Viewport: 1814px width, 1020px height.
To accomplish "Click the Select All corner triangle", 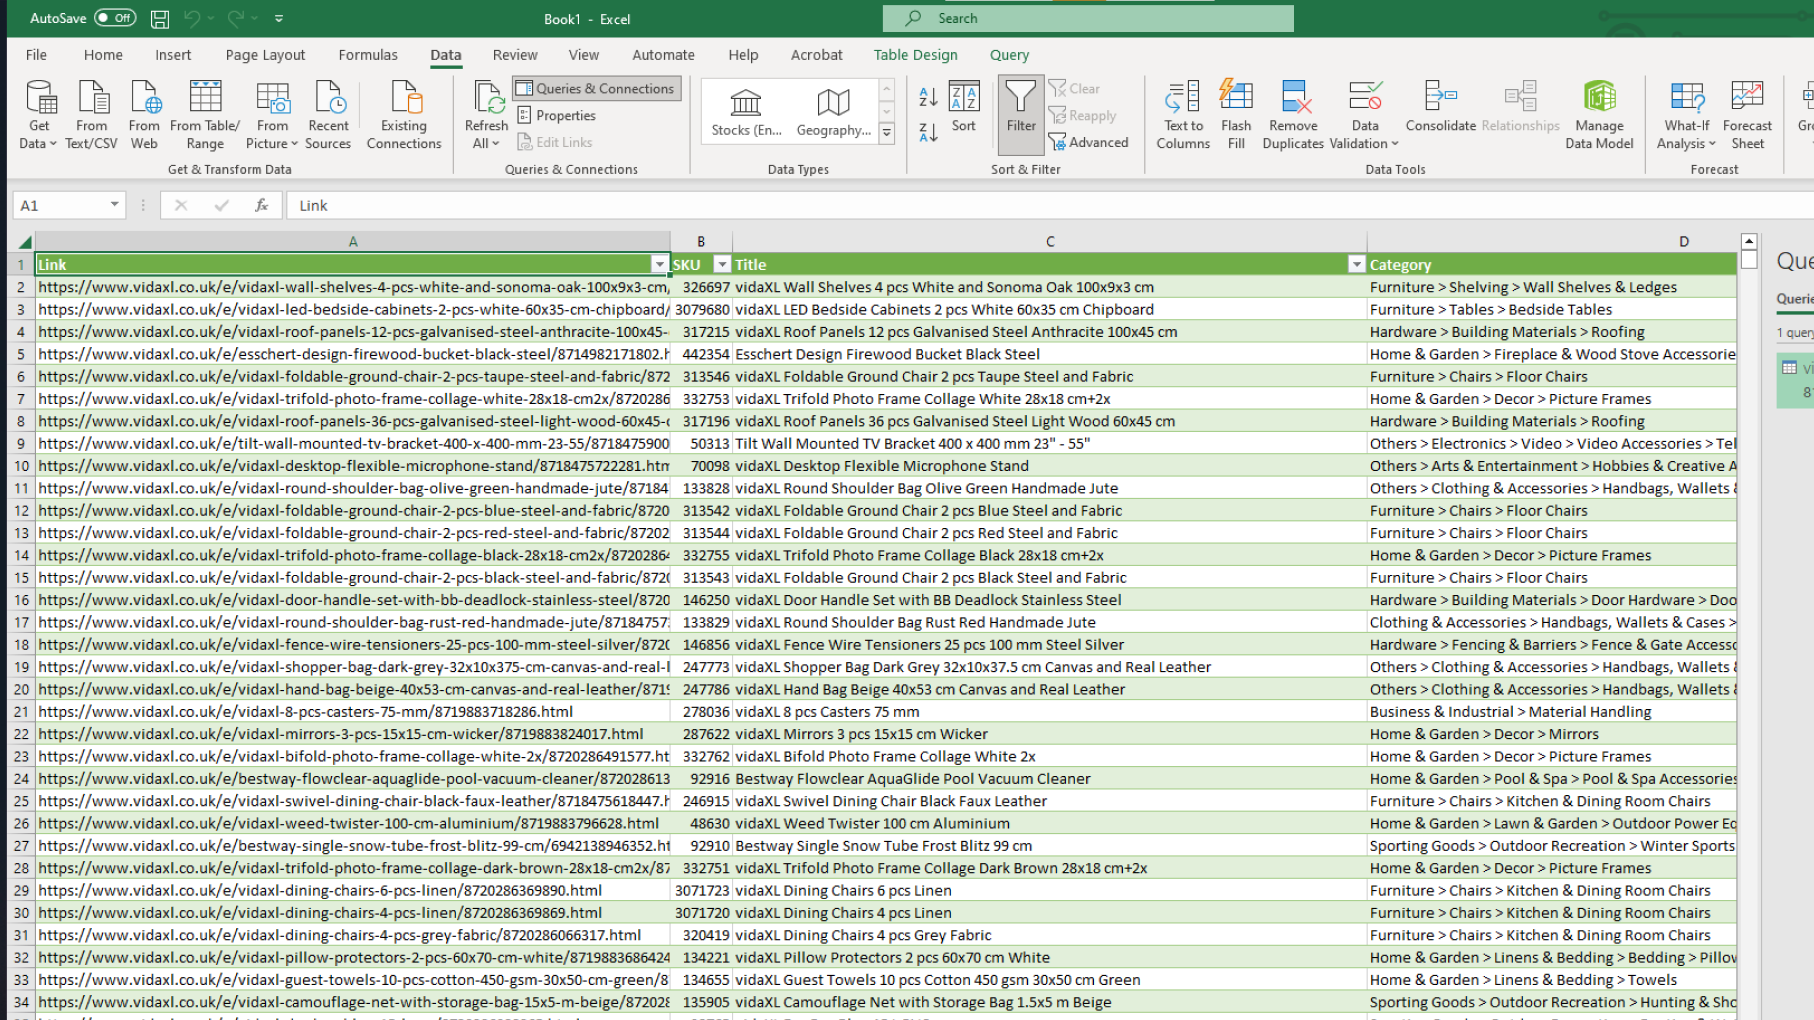I will click(x=24, y=241).
